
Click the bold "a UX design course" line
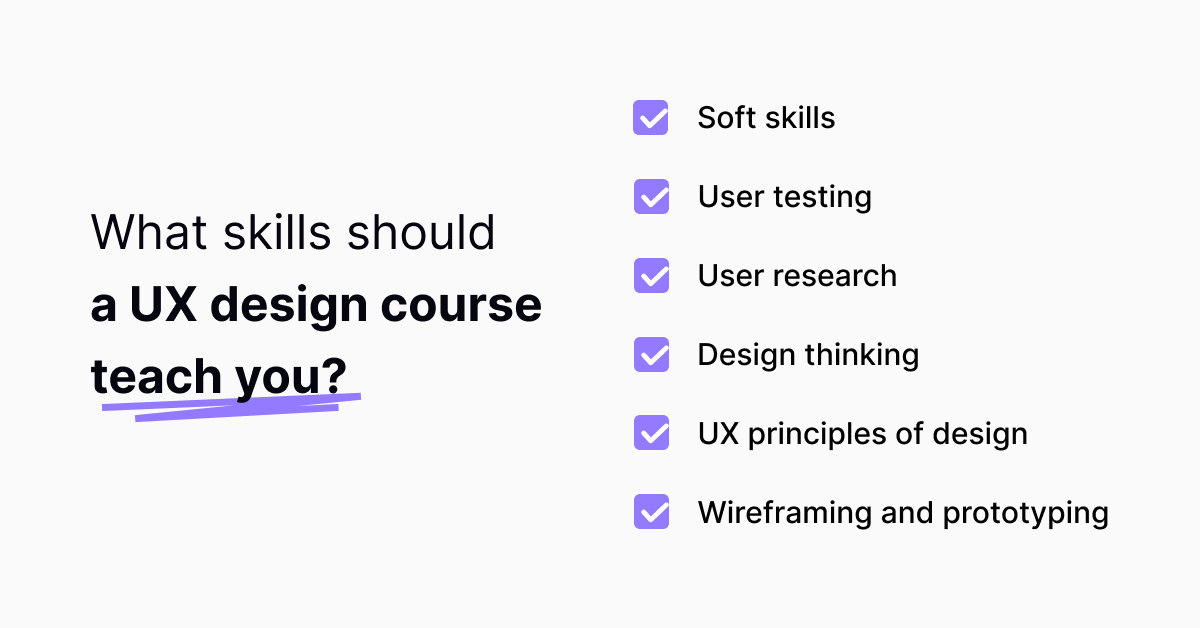coord(316,305)
